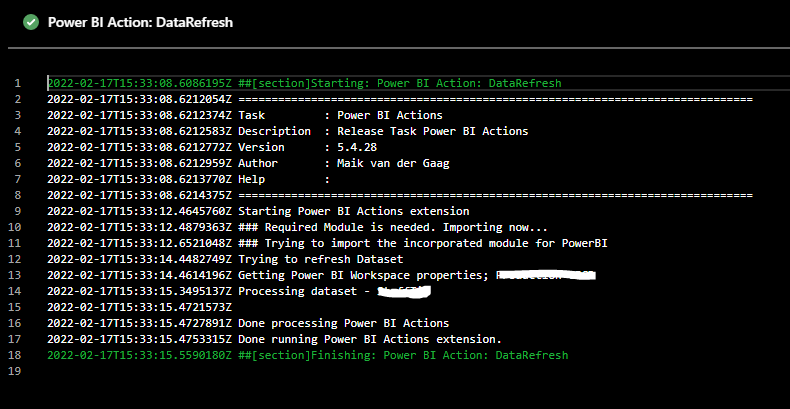Click line number 19 in the gutter
The width and height of the screenshot is (790, 409).
click(x=15, y=372)
